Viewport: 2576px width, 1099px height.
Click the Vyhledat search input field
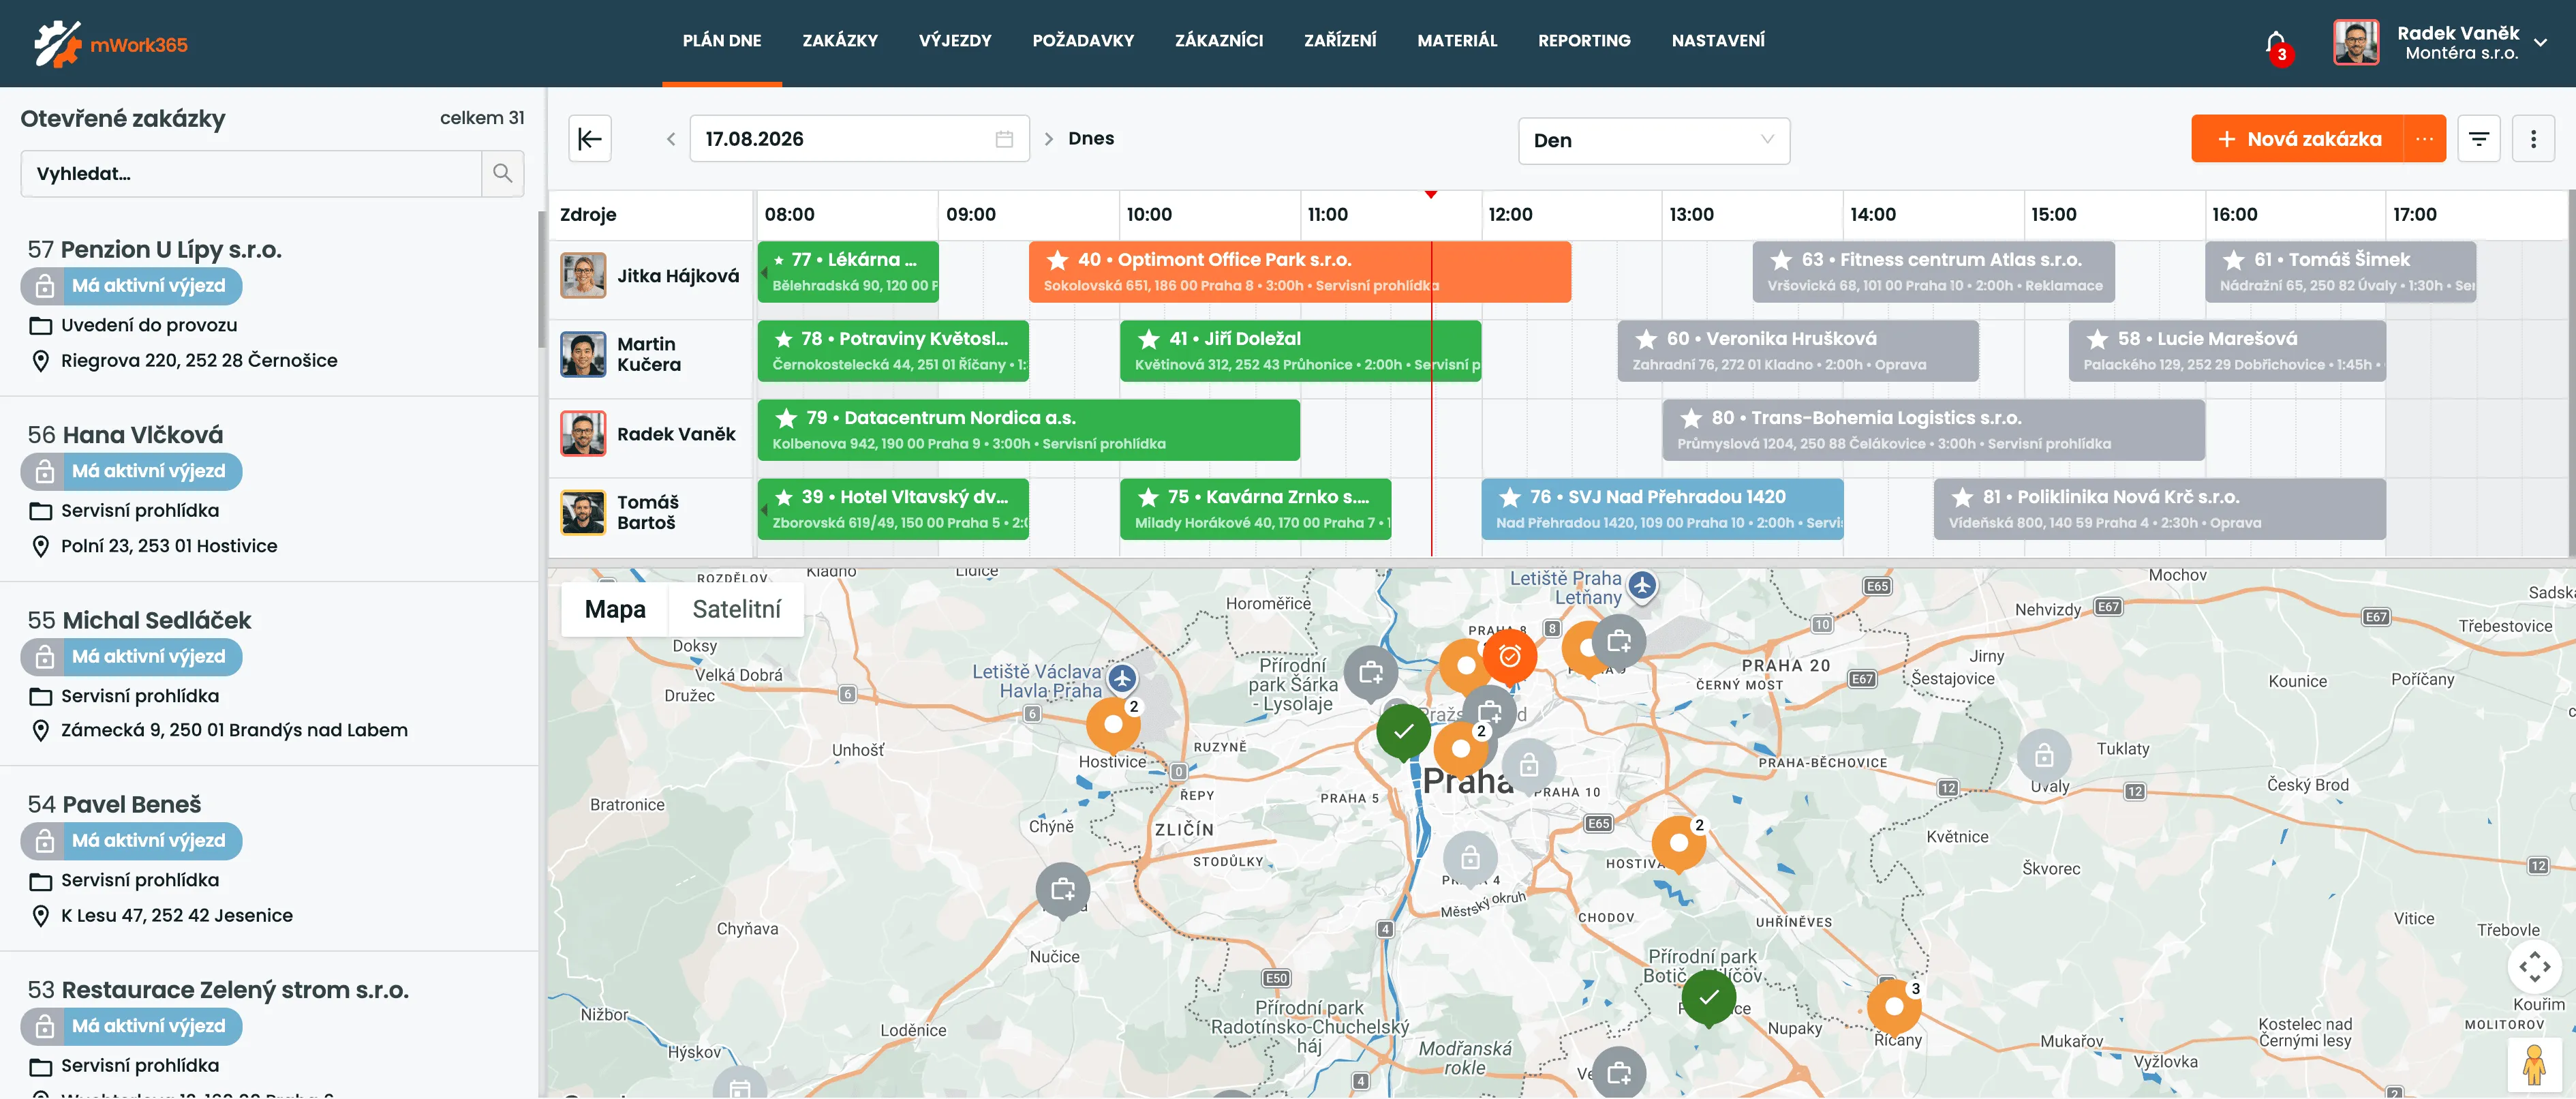251,174
